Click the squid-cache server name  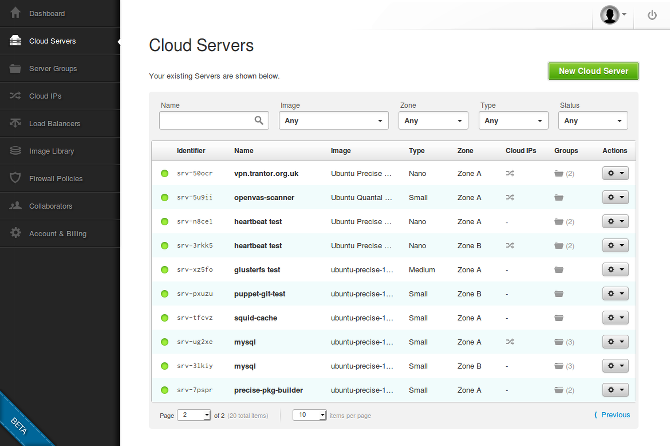click(x=256, y=318)
